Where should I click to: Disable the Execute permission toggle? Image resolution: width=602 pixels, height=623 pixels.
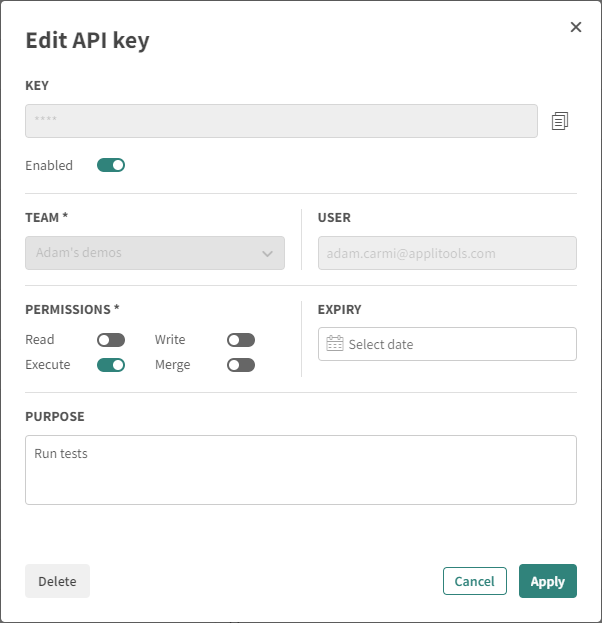pos(111,365)
